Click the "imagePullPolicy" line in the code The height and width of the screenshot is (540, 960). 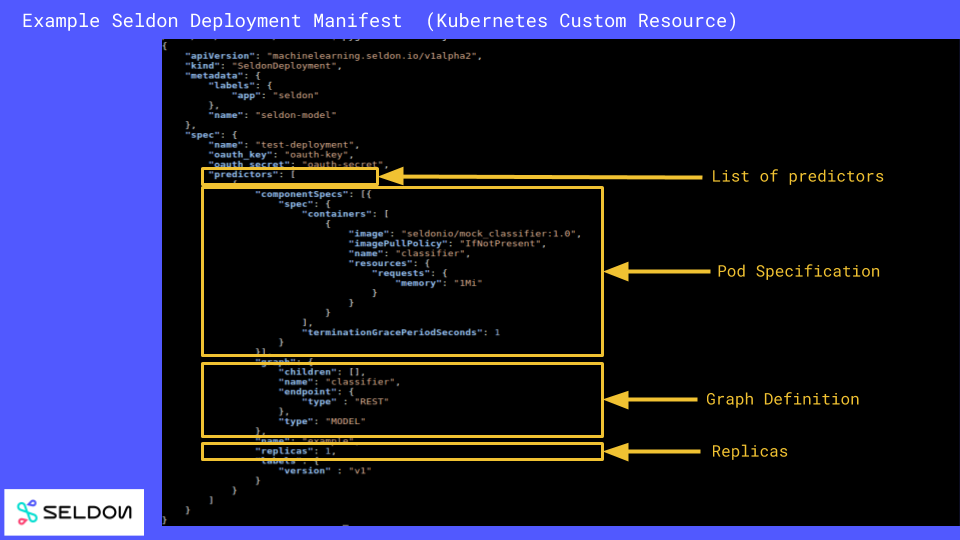click(x=446, y=243)
